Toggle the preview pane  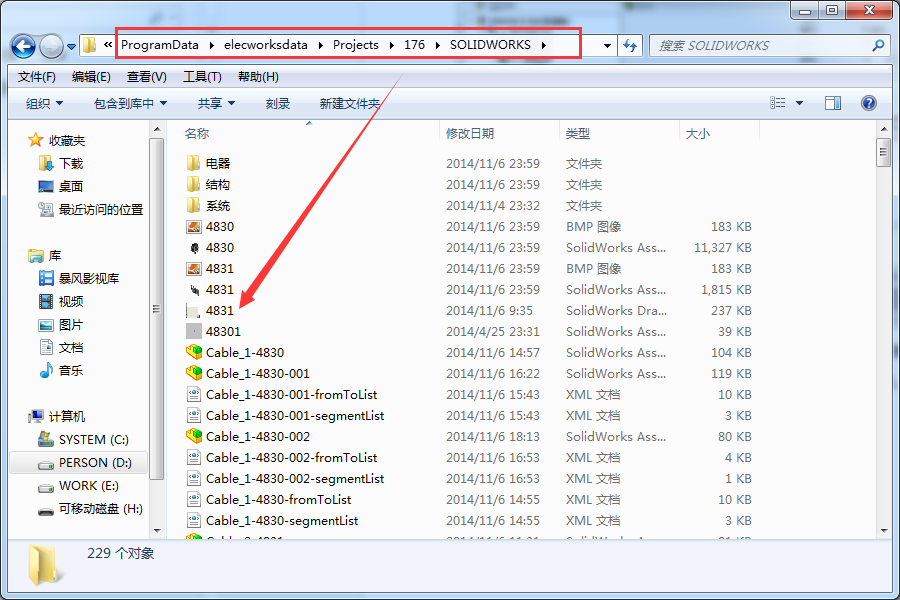(833, 103)
